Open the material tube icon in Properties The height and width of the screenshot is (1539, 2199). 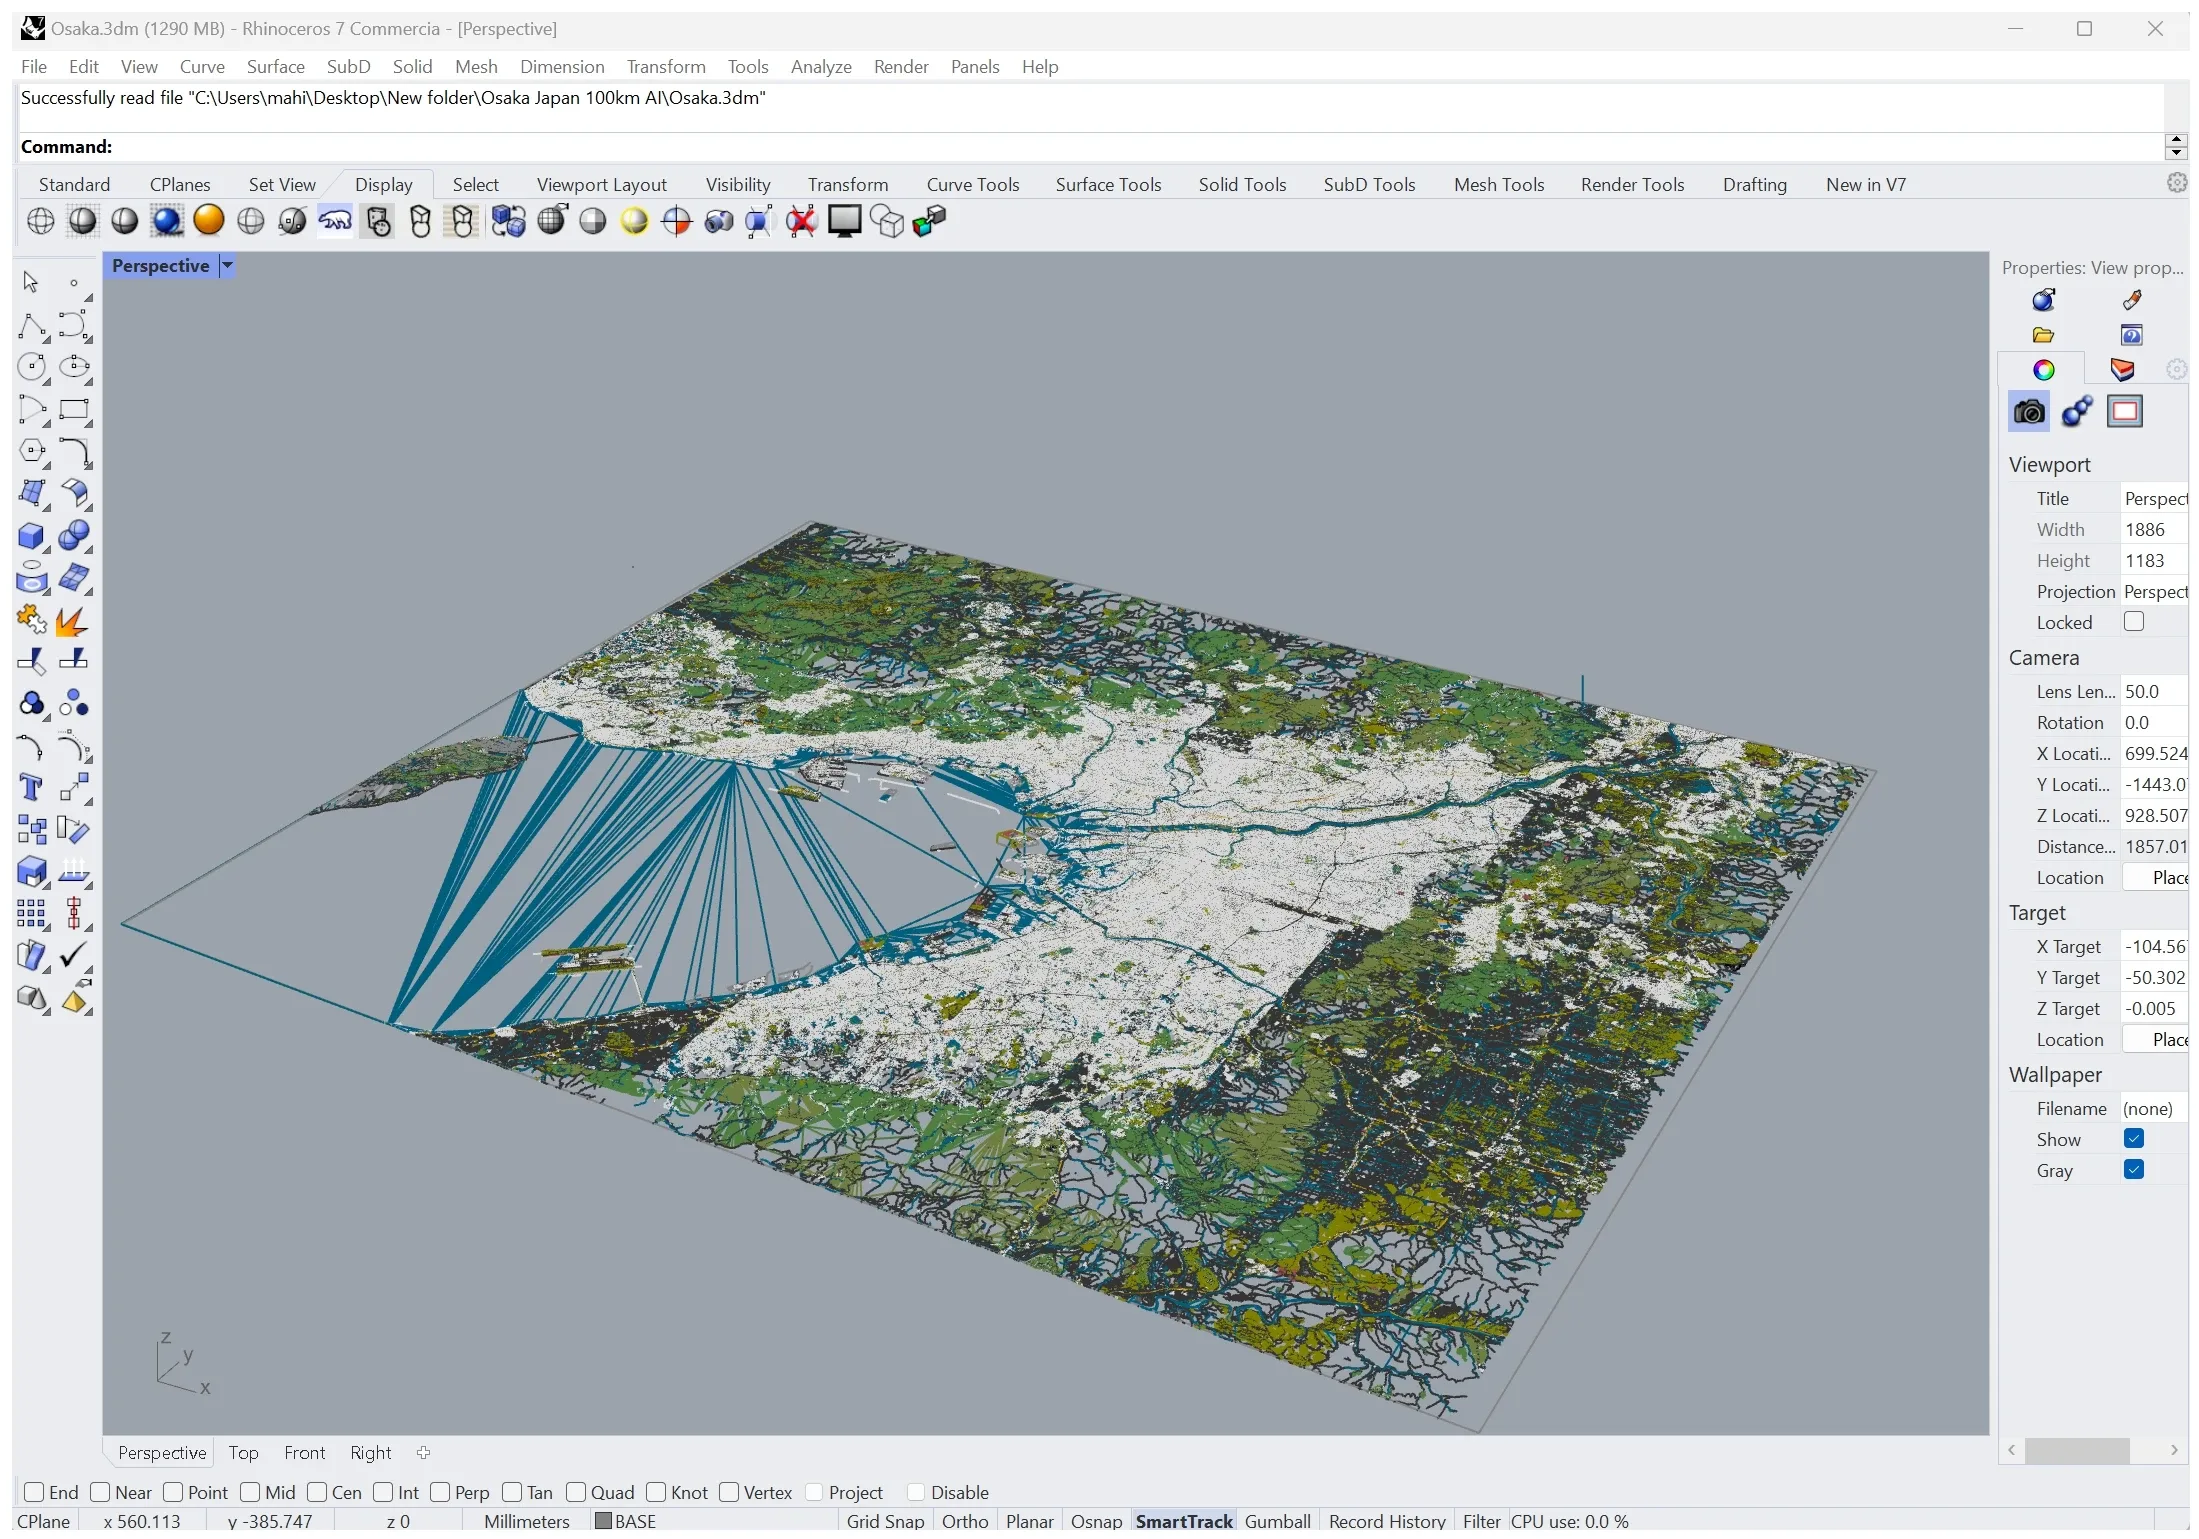2133,300
